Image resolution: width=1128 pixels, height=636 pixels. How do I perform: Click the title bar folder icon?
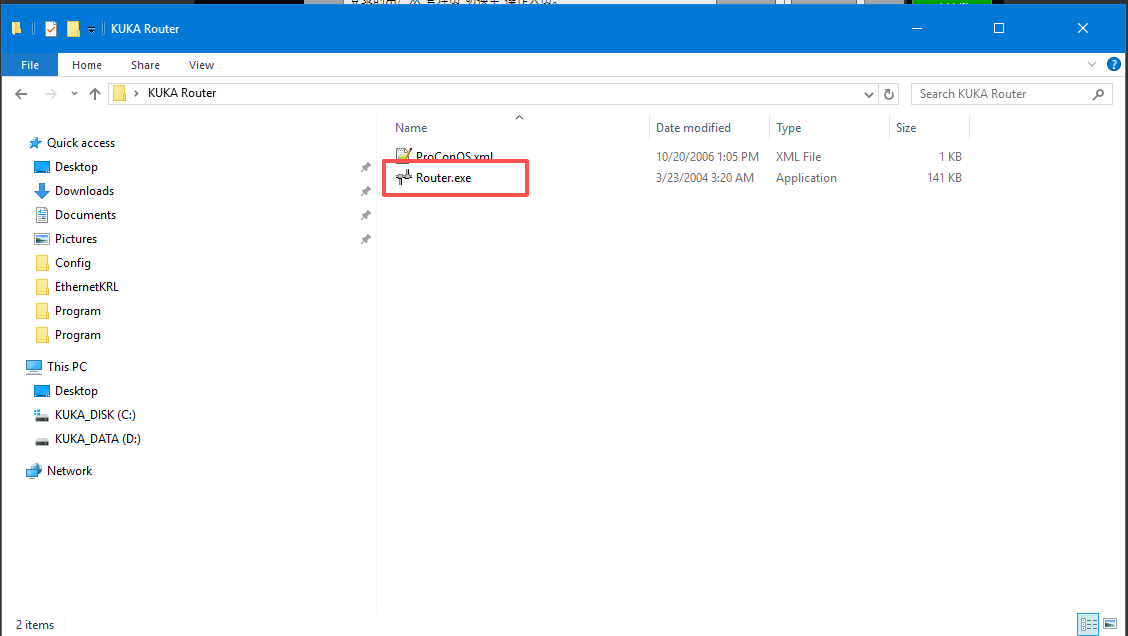(x=17, y=29)
